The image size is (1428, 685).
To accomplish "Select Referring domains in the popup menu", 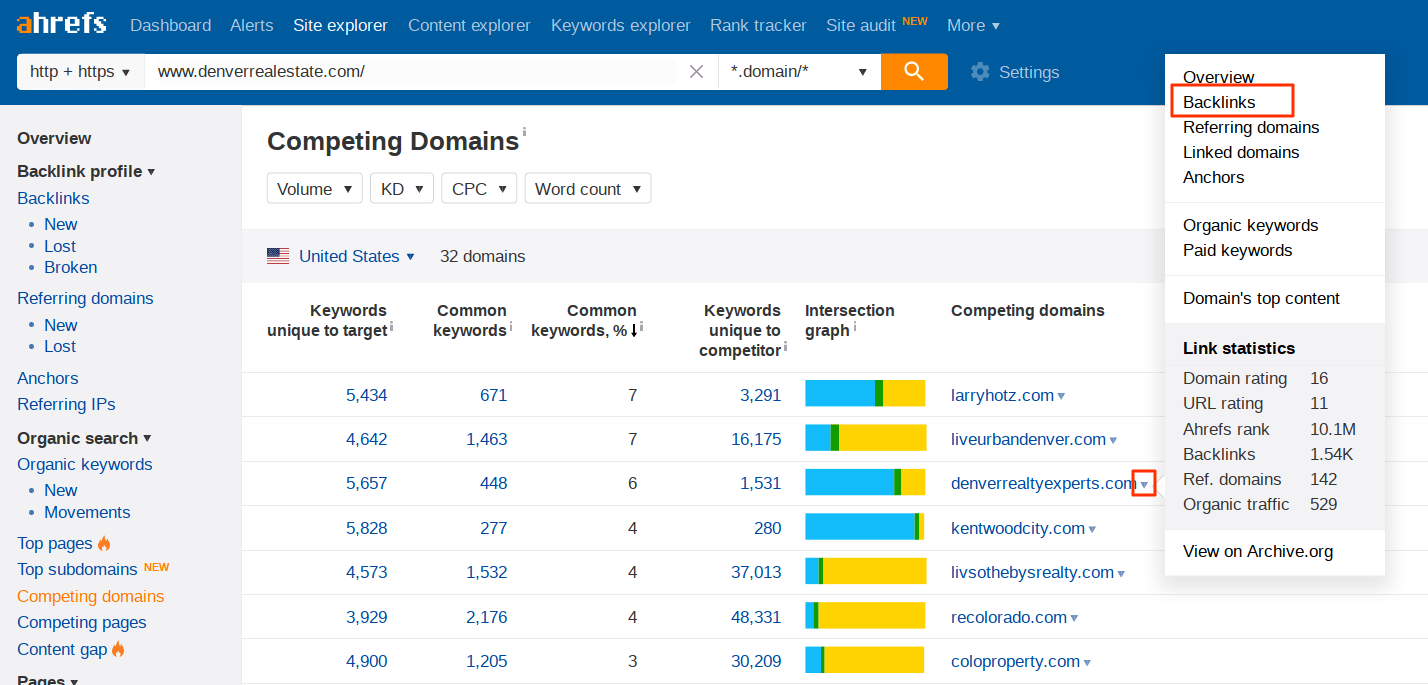I will (1251, 127).
